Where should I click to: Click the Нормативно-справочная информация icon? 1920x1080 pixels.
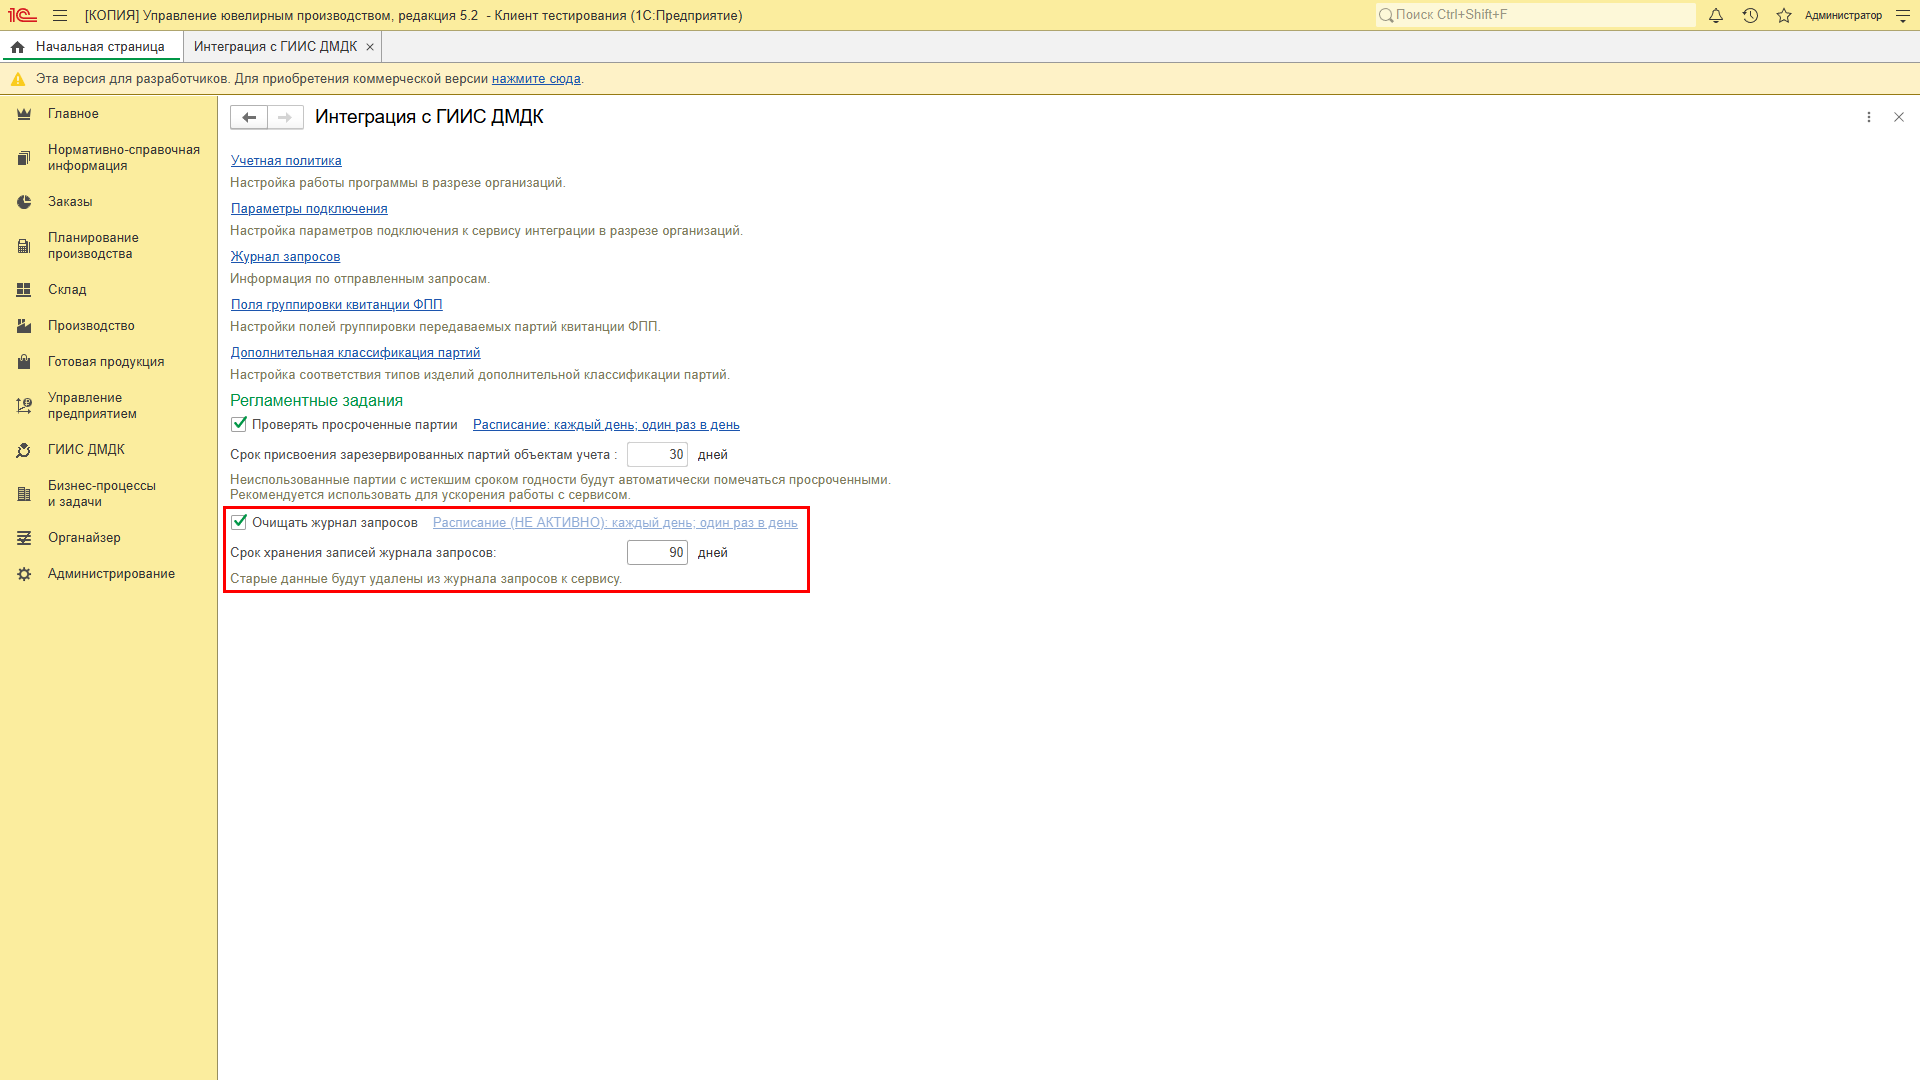(x=24, y=158)
